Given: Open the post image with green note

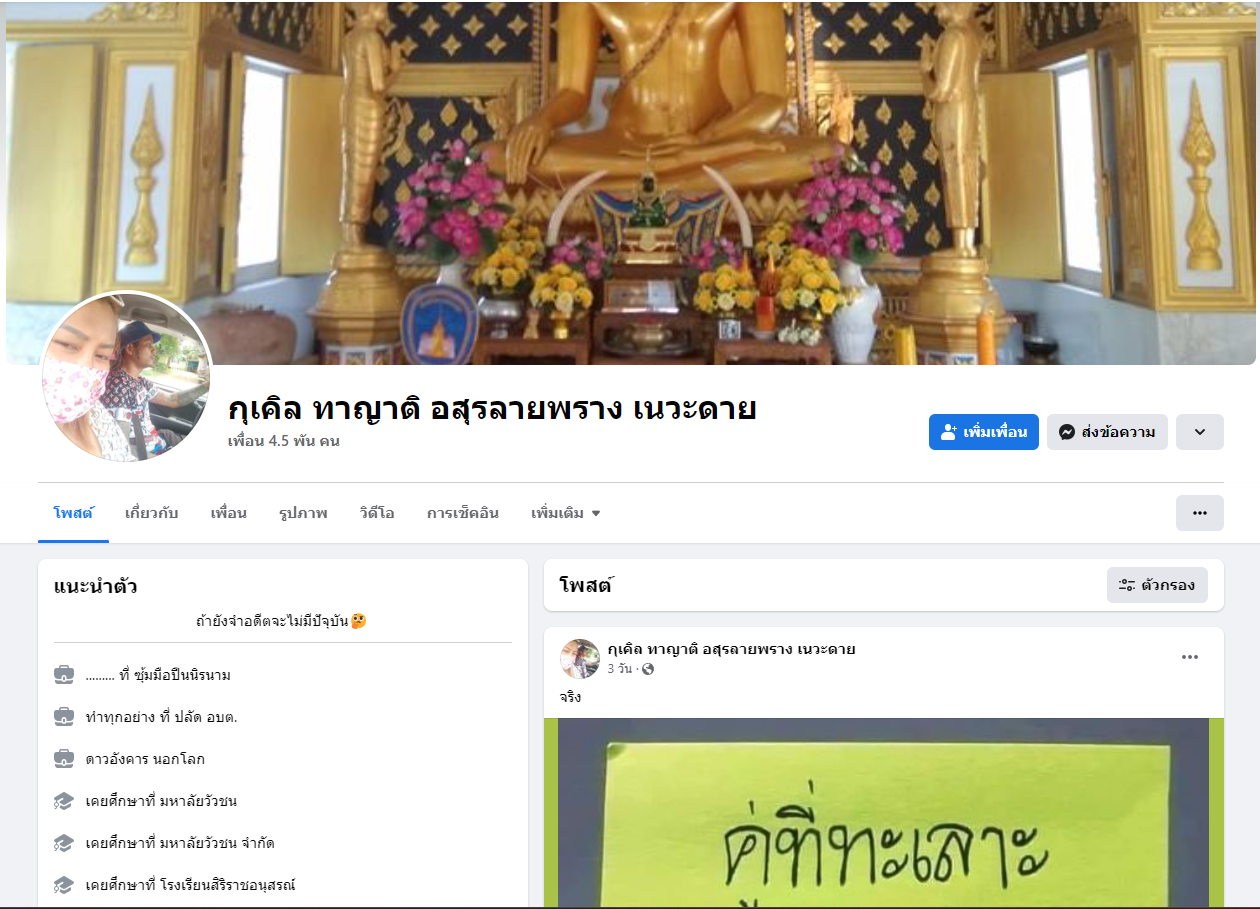Looking at the screenshot, I should 884,812.
